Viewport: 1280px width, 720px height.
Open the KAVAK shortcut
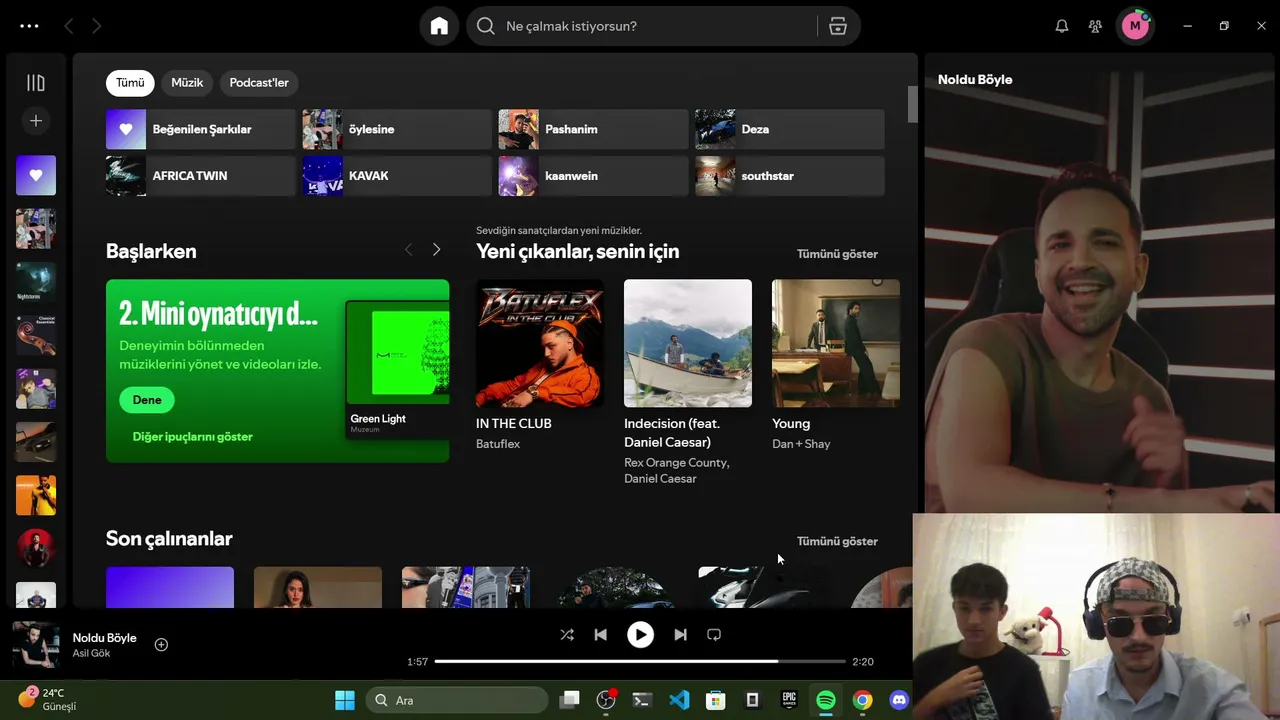pos(397,176)
